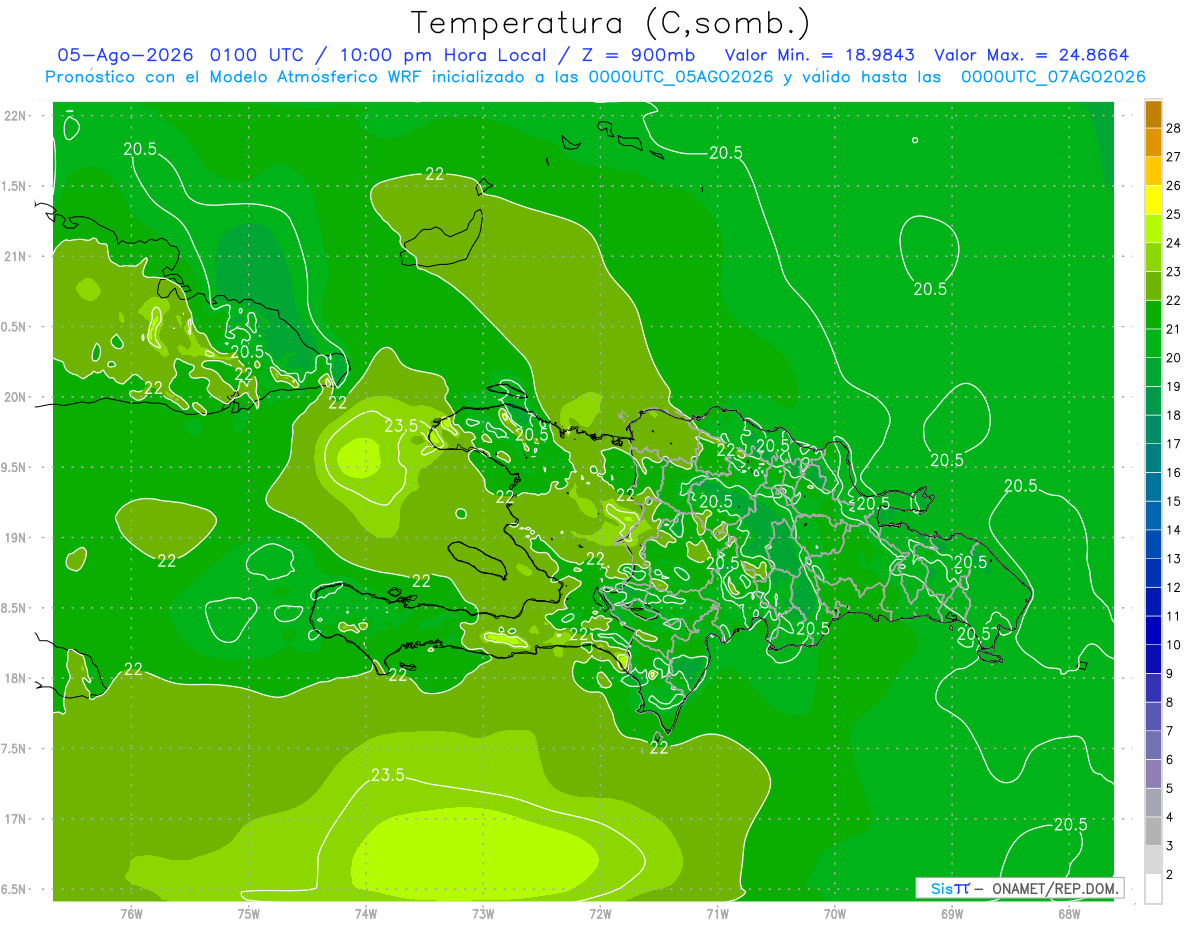1200x927 pixels.
Task: Click the legend scale number "10"
Action: coord(1173,645)
